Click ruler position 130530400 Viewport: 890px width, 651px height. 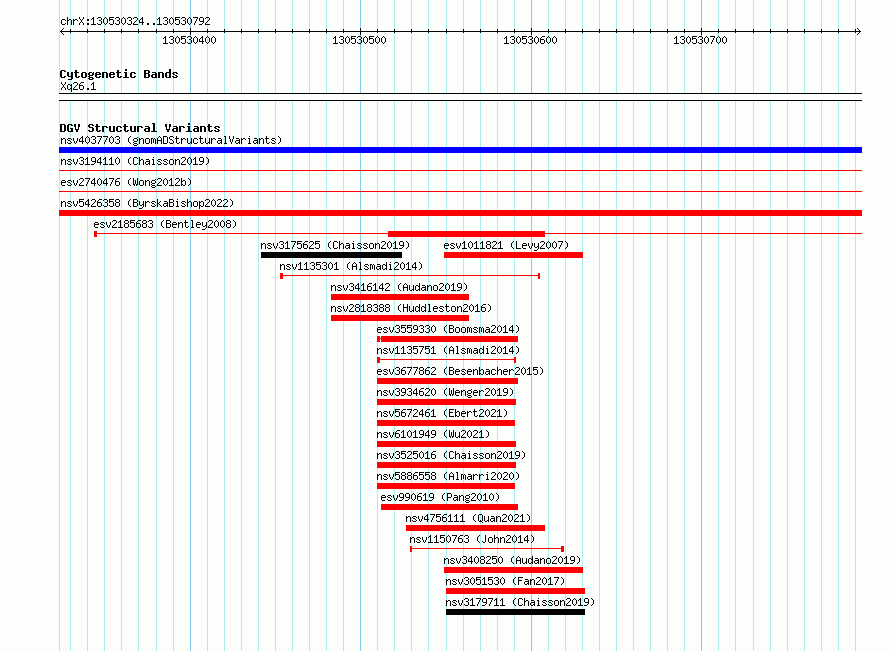point(189,40)
